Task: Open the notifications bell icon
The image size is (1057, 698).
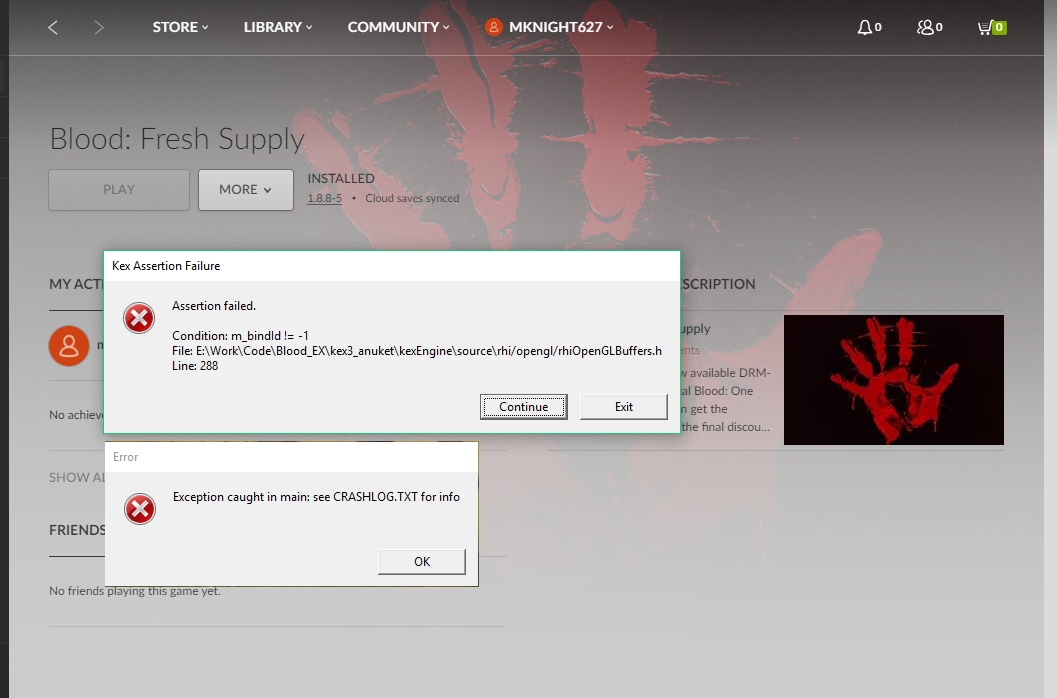Action: (x=864, y=27)
